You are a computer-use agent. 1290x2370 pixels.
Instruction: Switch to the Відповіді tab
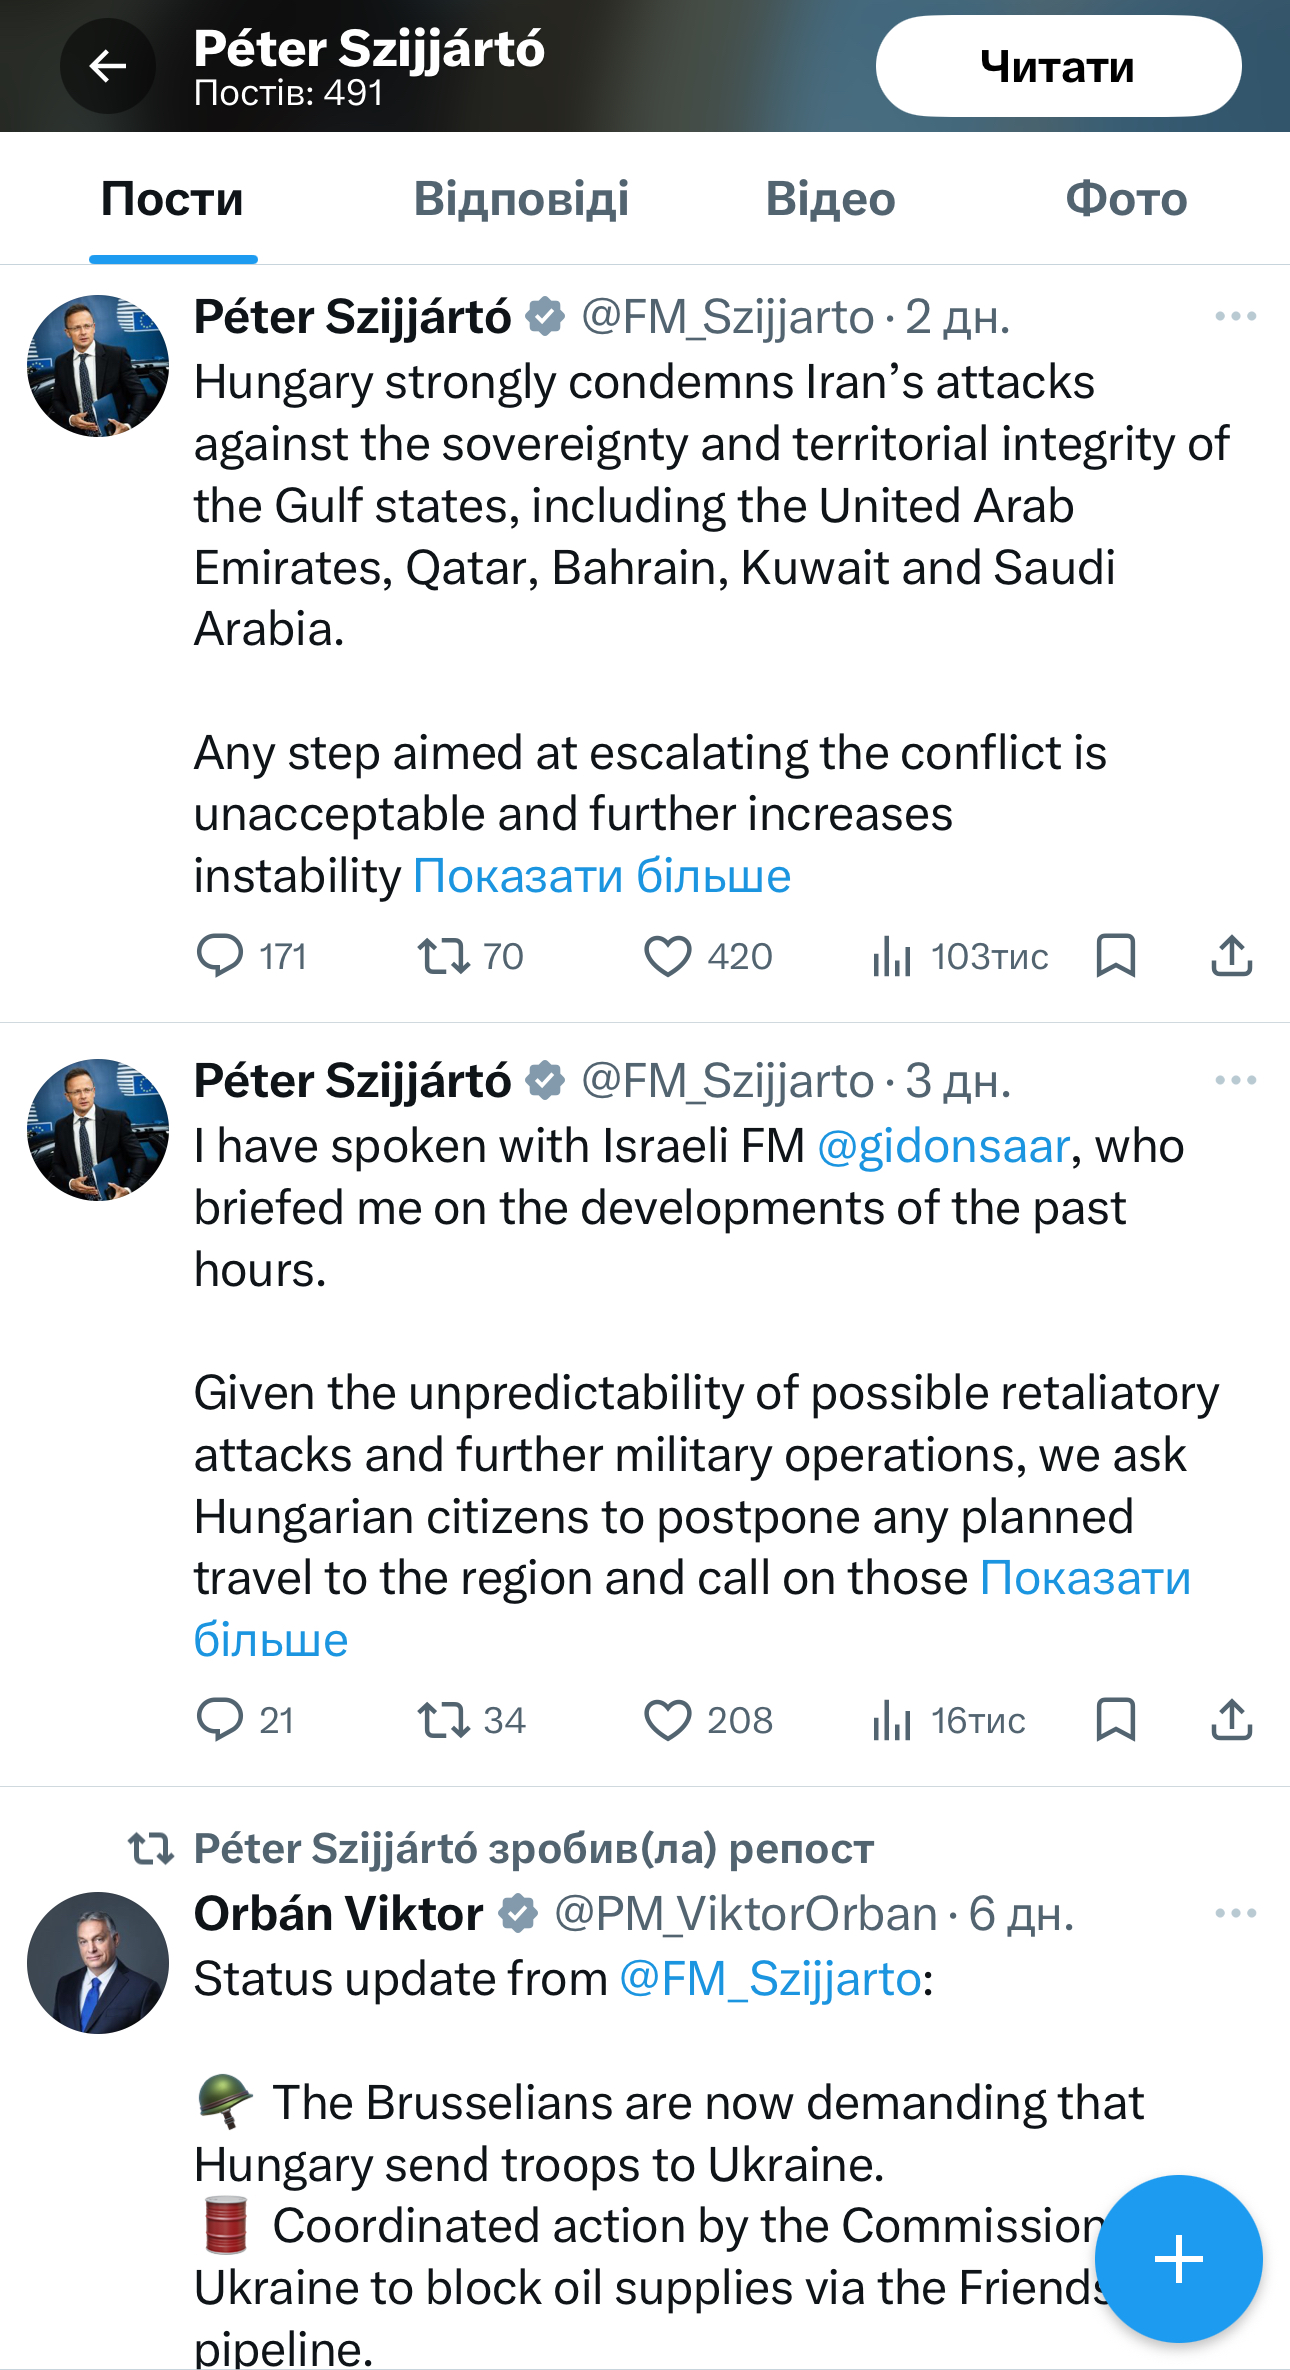tap(521, 199)
